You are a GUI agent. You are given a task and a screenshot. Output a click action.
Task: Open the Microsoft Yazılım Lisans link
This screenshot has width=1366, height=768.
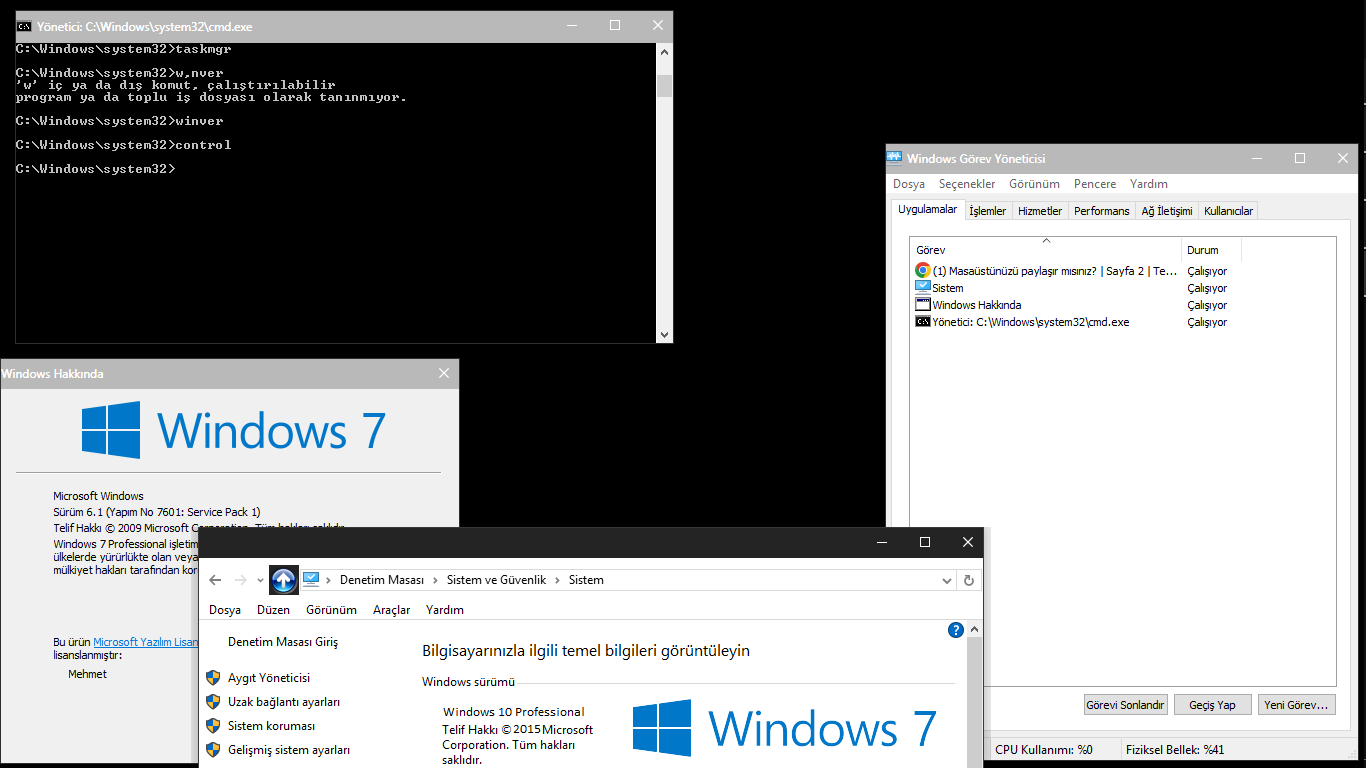point(146,642)
